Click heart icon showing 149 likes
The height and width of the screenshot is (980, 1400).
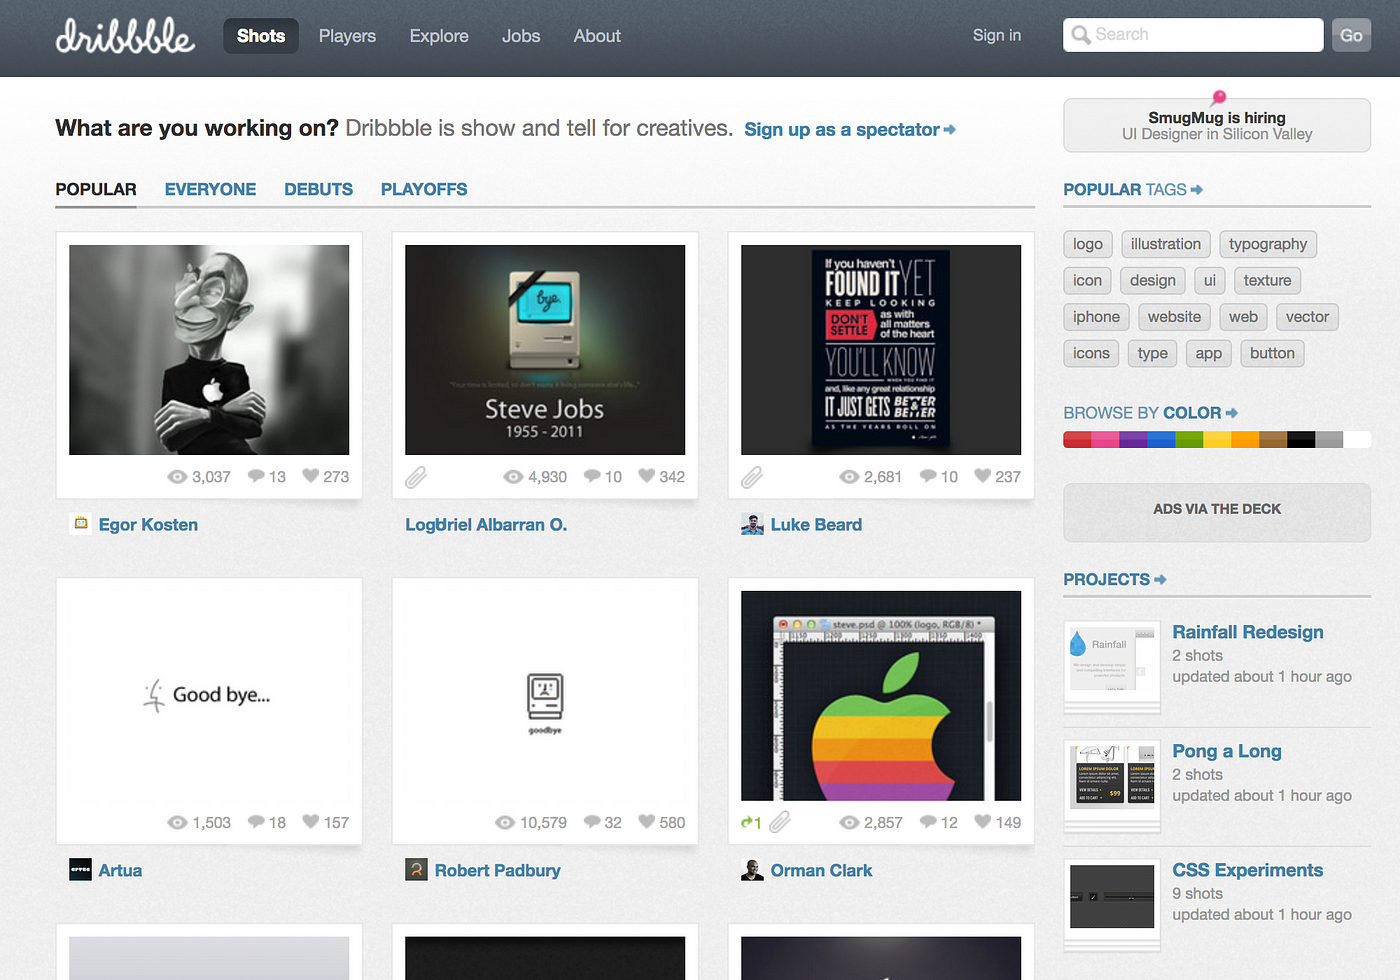coord(983,822)
